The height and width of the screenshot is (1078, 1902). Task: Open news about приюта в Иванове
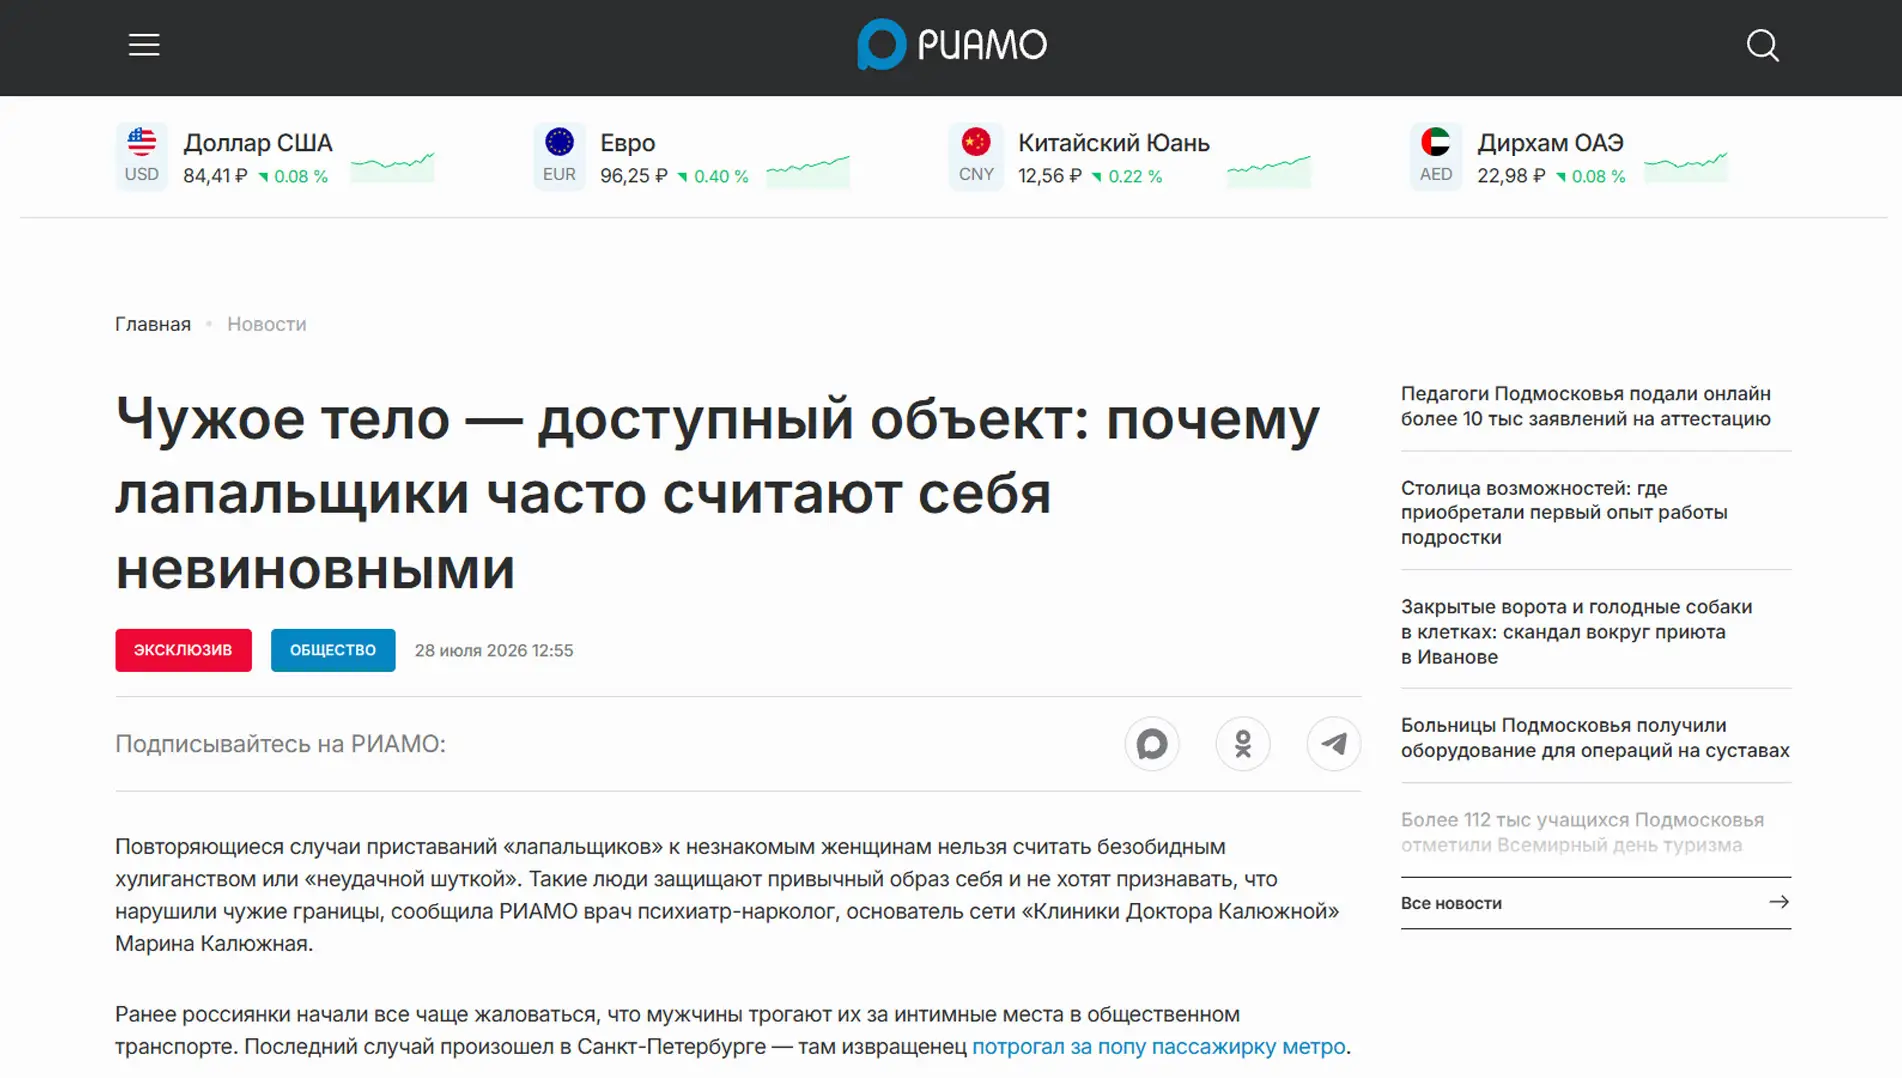point(1577,632)
